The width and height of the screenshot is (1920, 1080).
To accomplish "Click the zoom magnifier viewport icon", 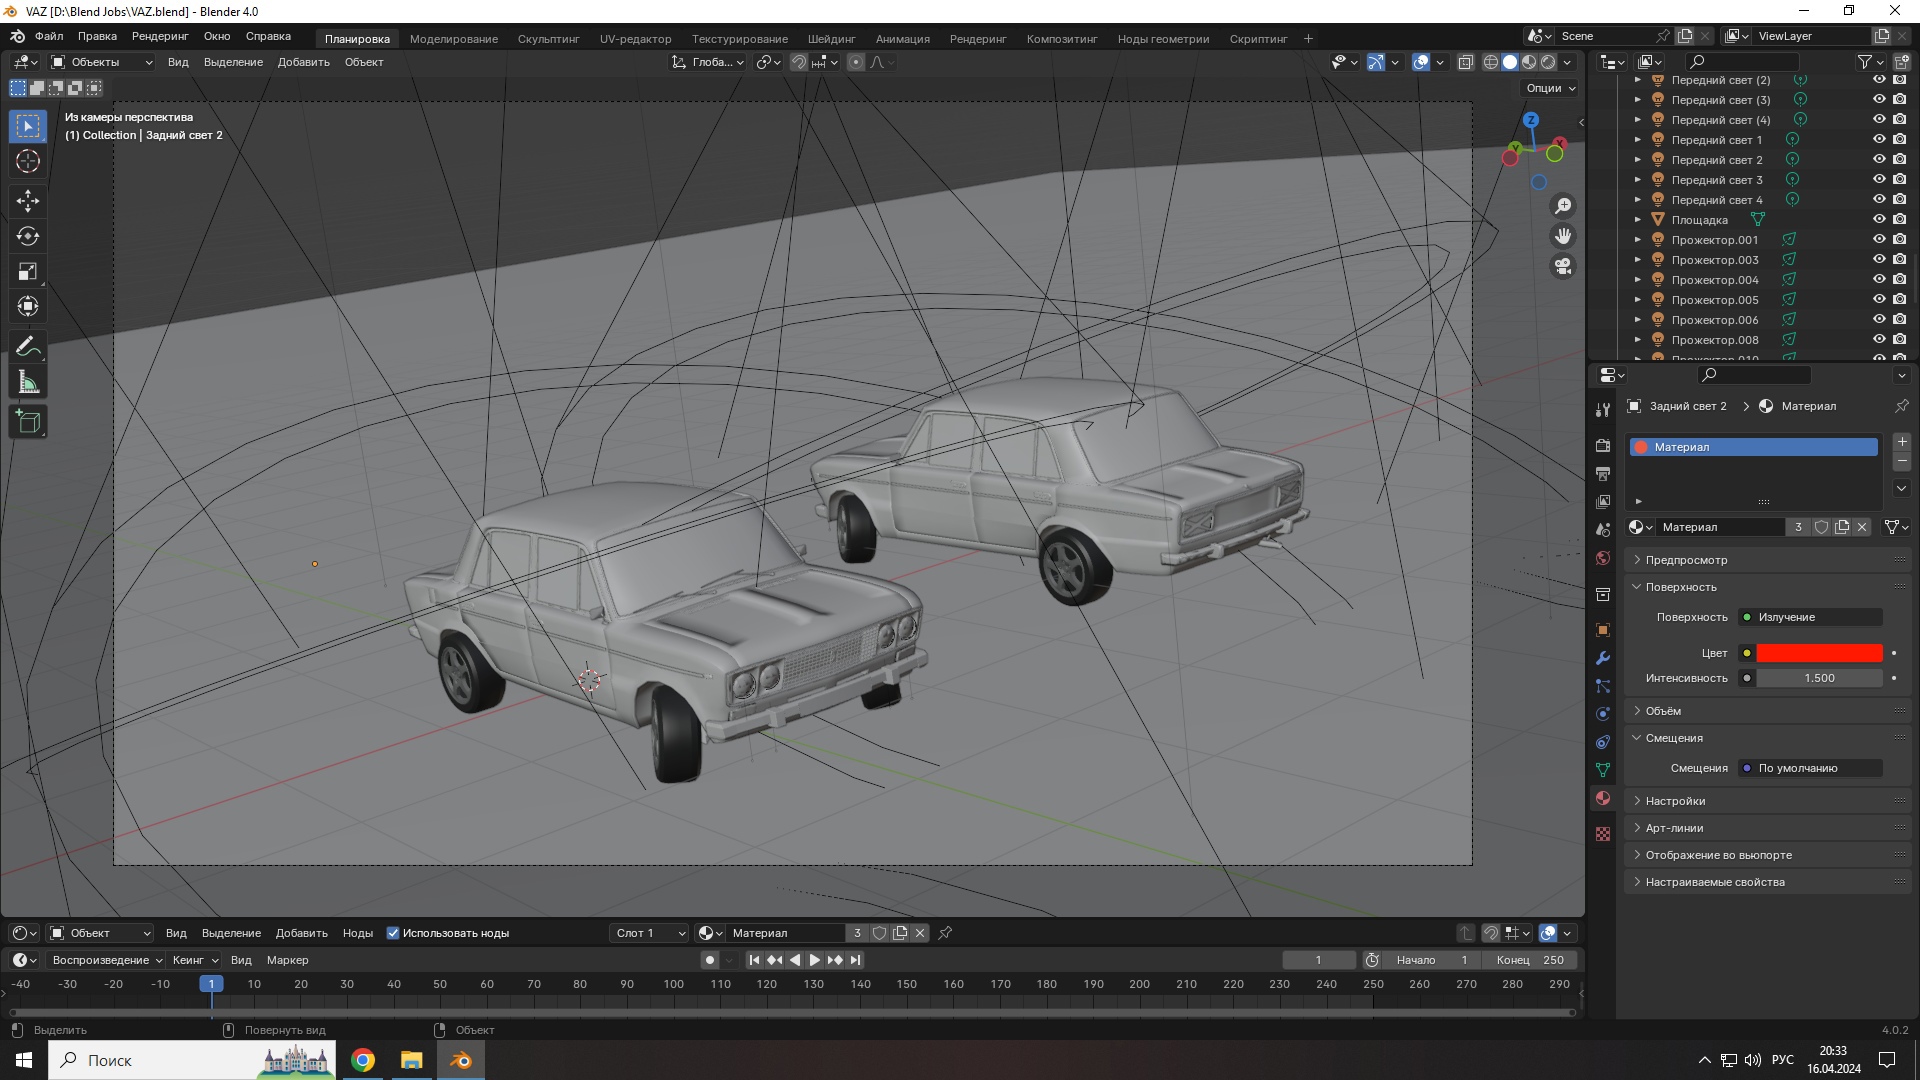I will [1563, 206].
